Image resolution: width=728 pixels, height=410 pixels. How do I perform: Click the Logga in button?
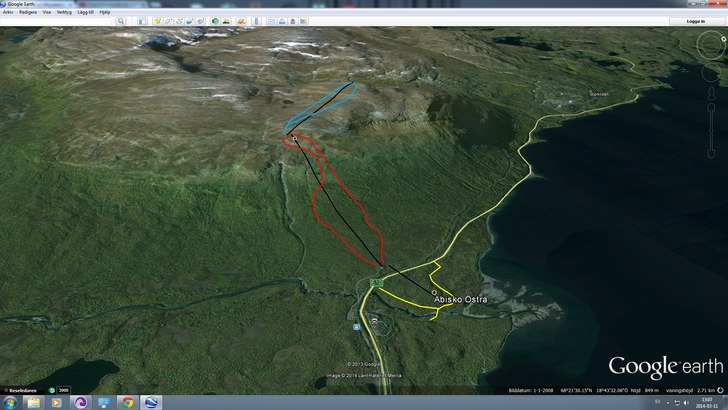pos(695,20)
